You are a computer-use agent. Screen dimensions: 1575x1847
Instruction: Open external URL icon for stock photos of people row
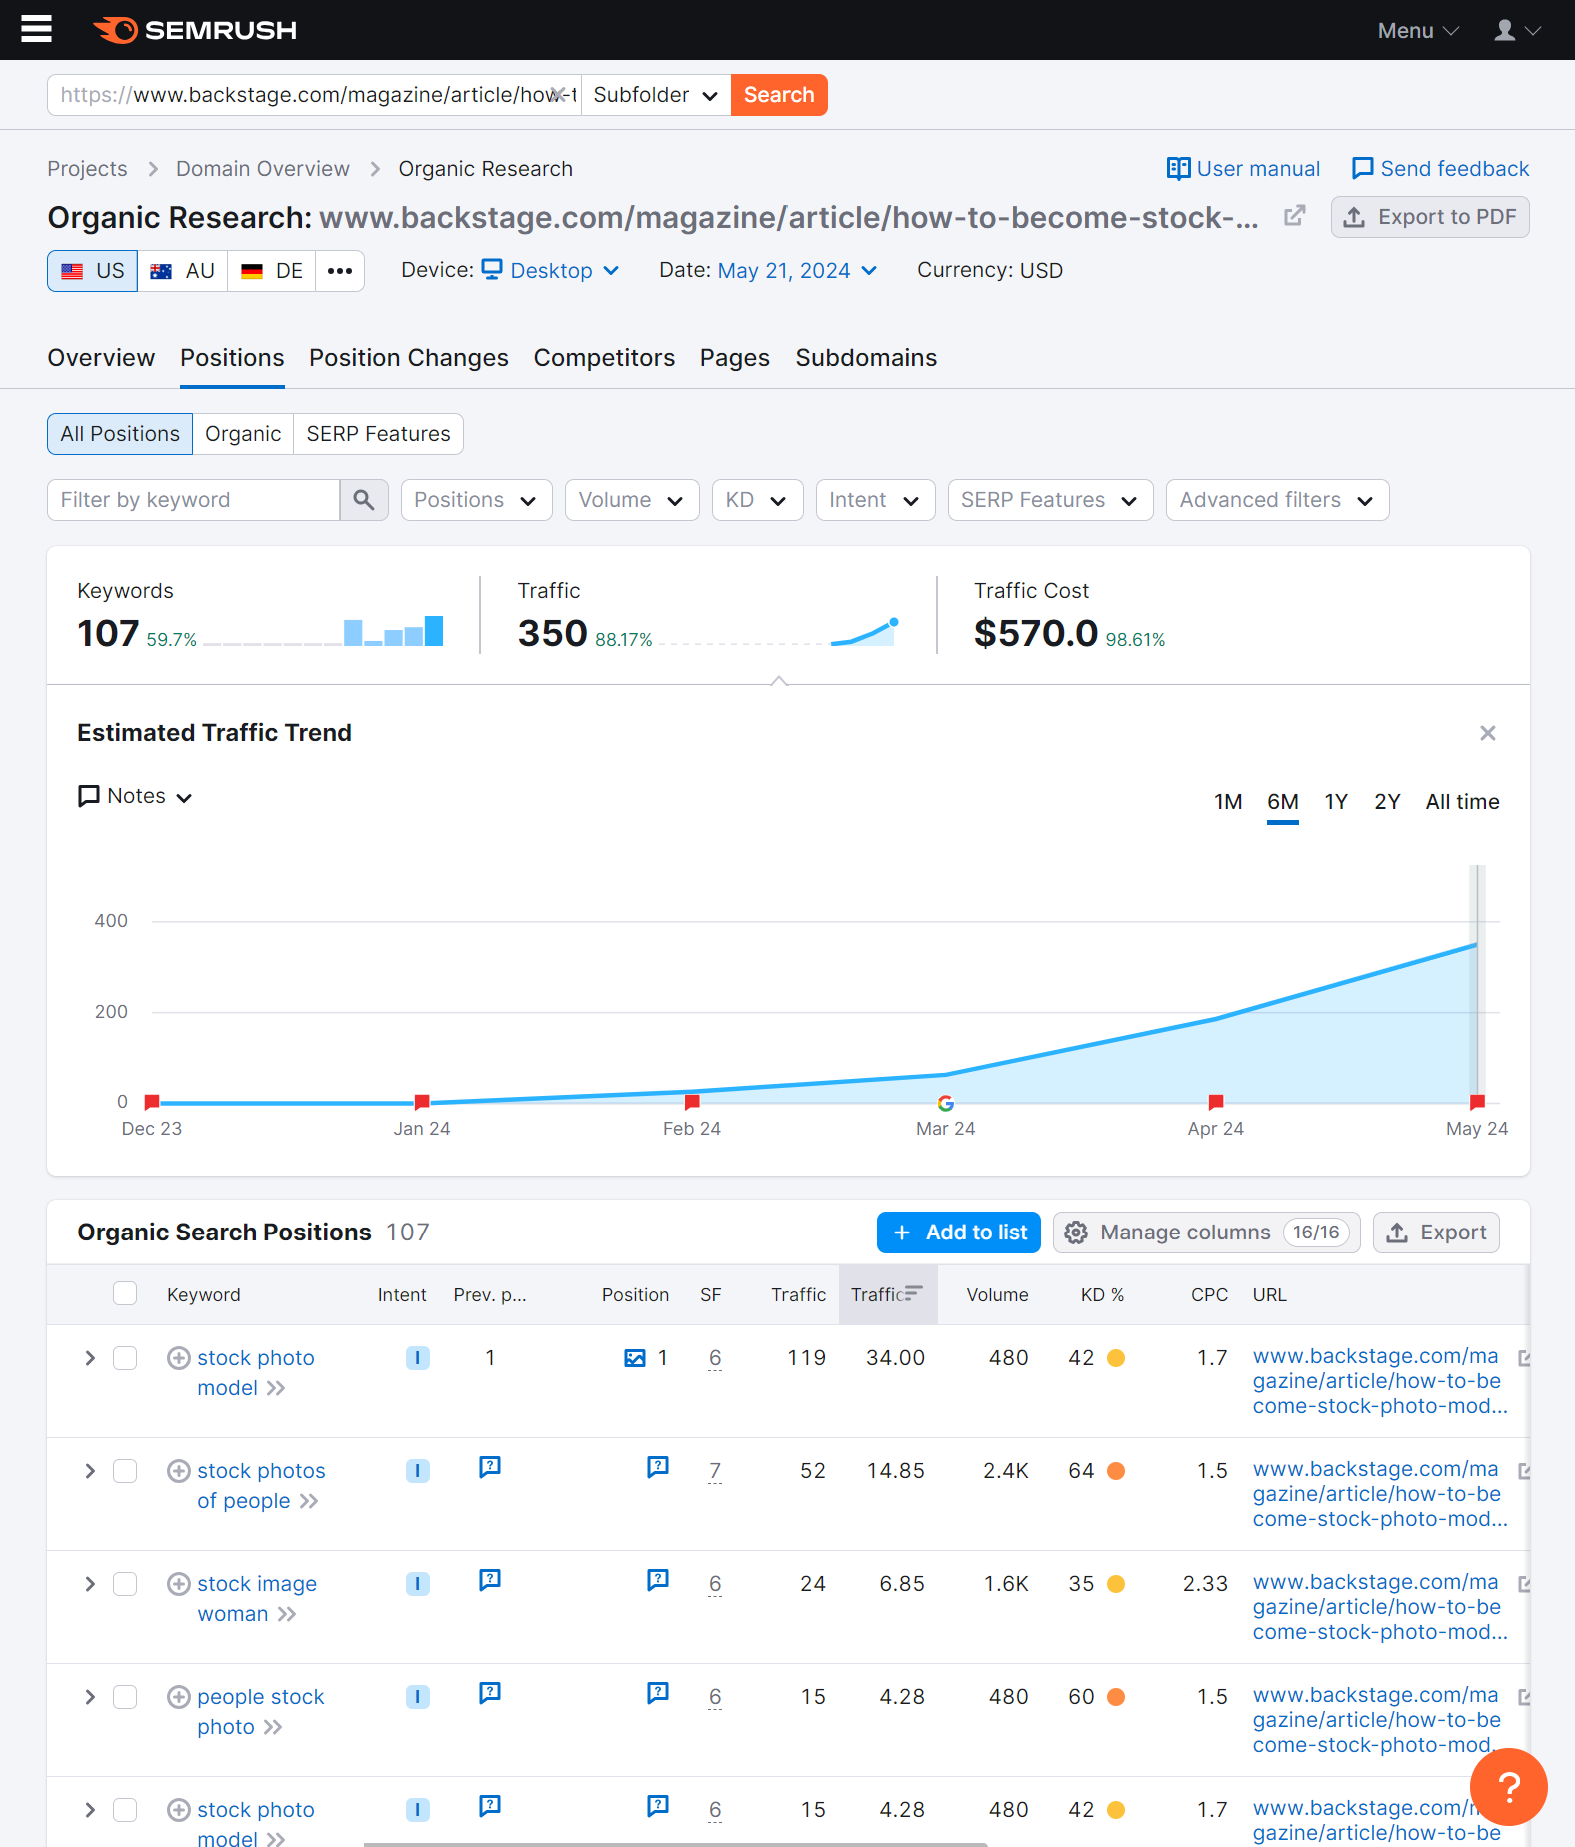[x=1524, y=1471]
